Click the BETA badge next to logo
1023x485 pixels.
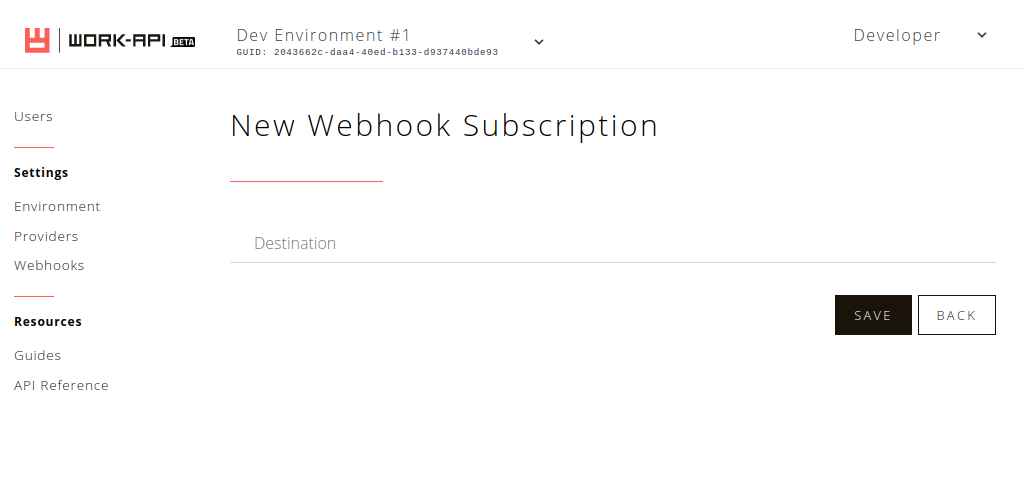coord(183,42)
